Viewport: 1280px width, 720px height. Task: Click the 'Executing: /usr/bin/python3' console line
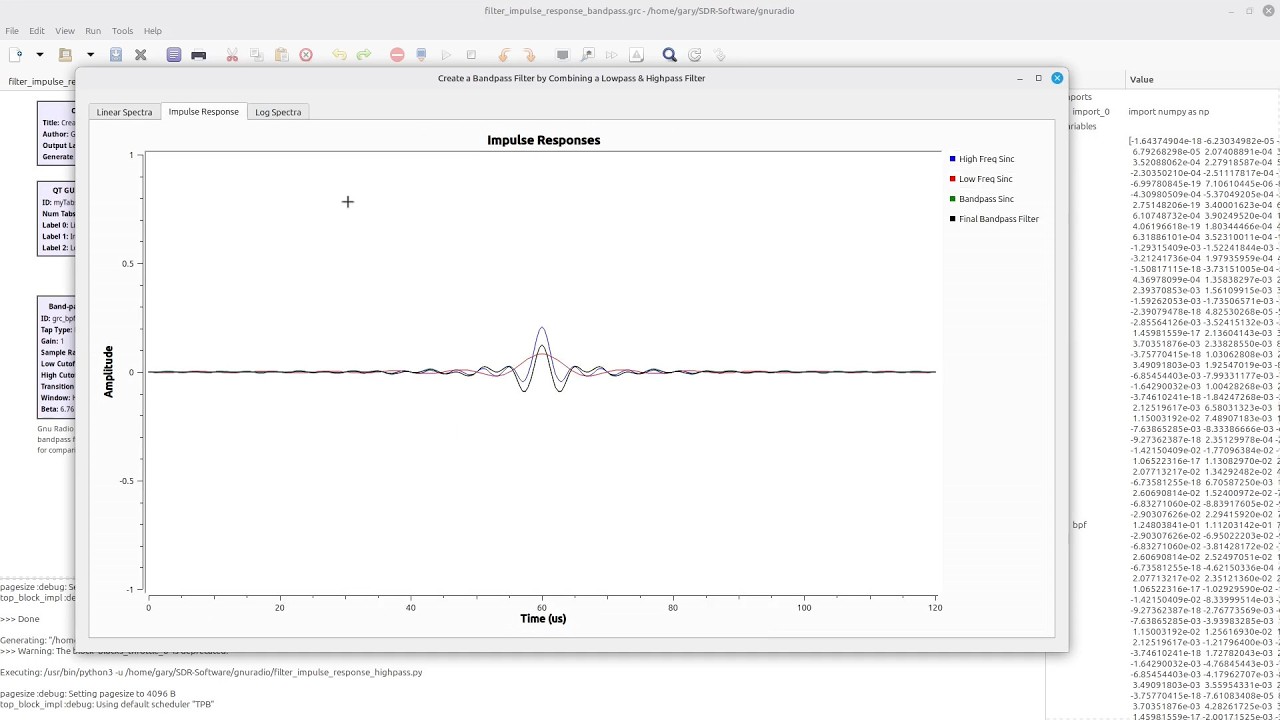(211, 672)
